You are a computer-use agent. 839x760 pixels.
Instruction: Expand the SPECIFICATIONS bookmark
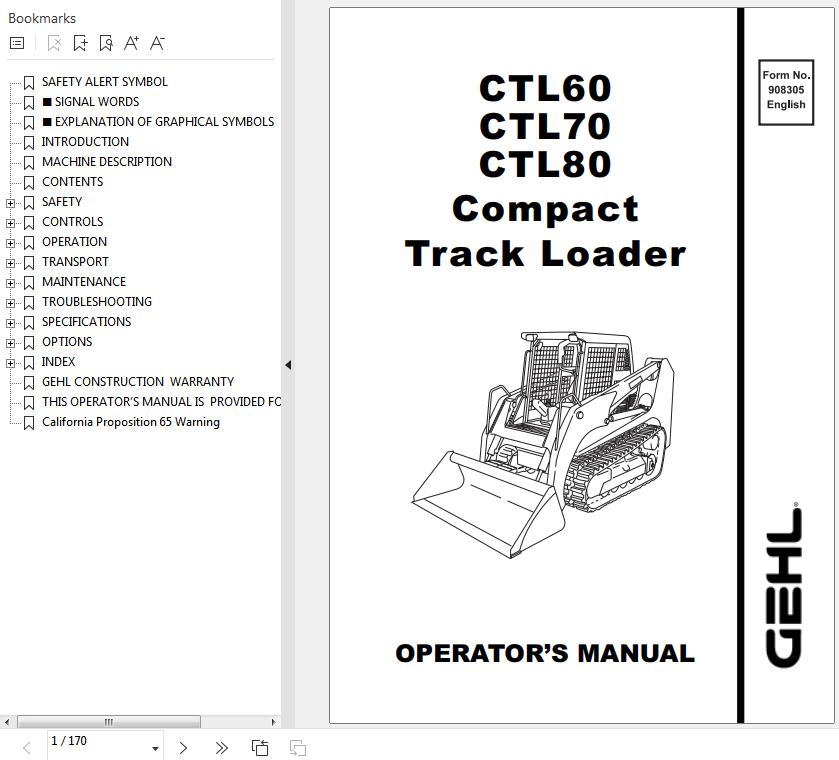coord(10,323)
